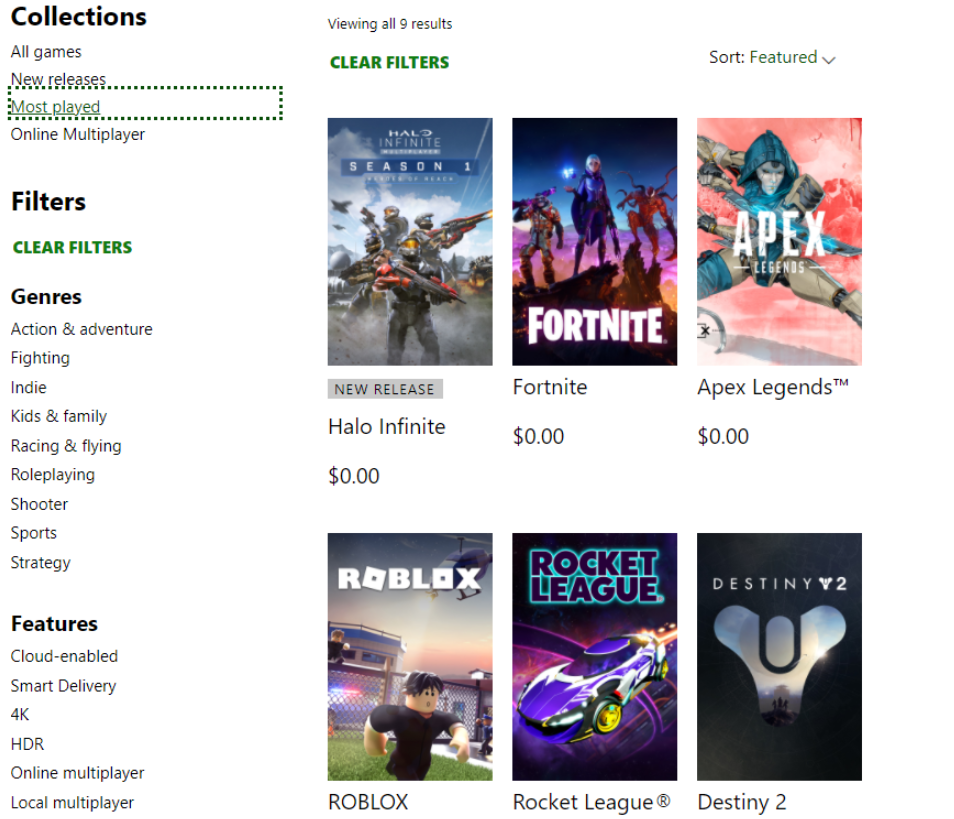Choose the New releases collection
The image size is (954, 819).
click(58, 79)
